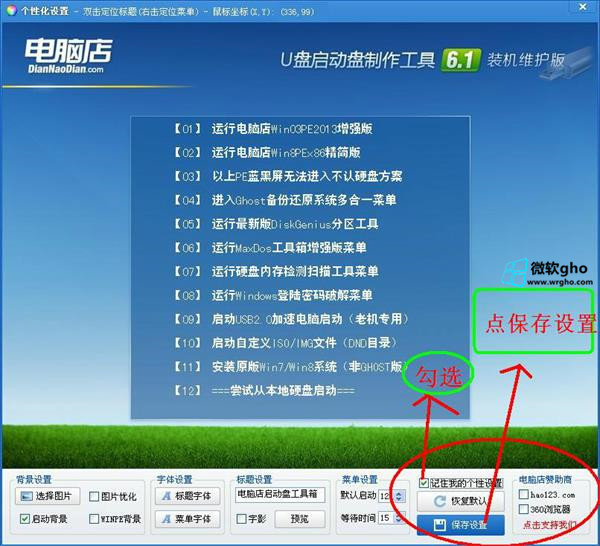
Task: Click the 选择图片 picture icon button
Action: 47,496
